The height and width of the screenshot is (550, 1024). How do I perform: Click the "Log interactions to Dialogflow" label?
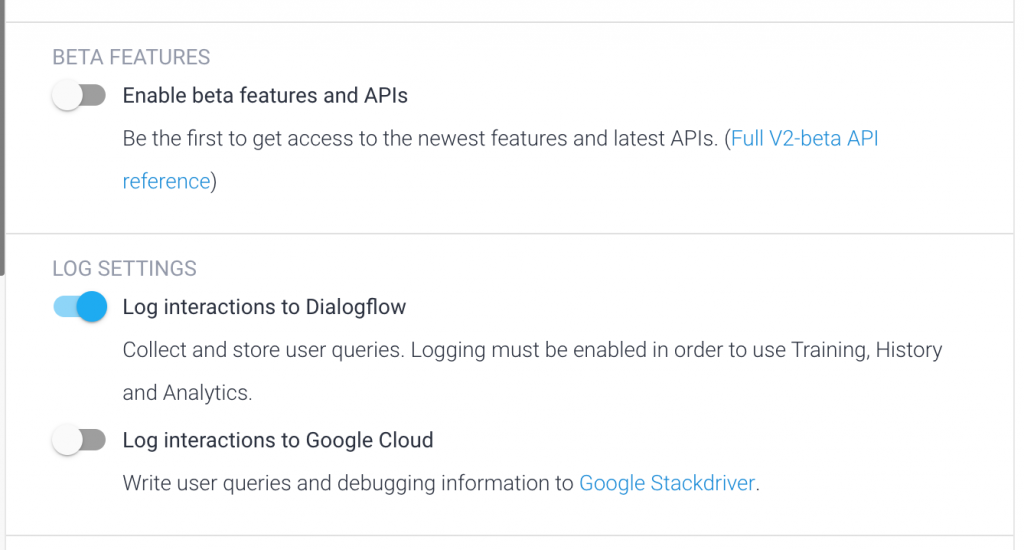(x=264, y=307)
